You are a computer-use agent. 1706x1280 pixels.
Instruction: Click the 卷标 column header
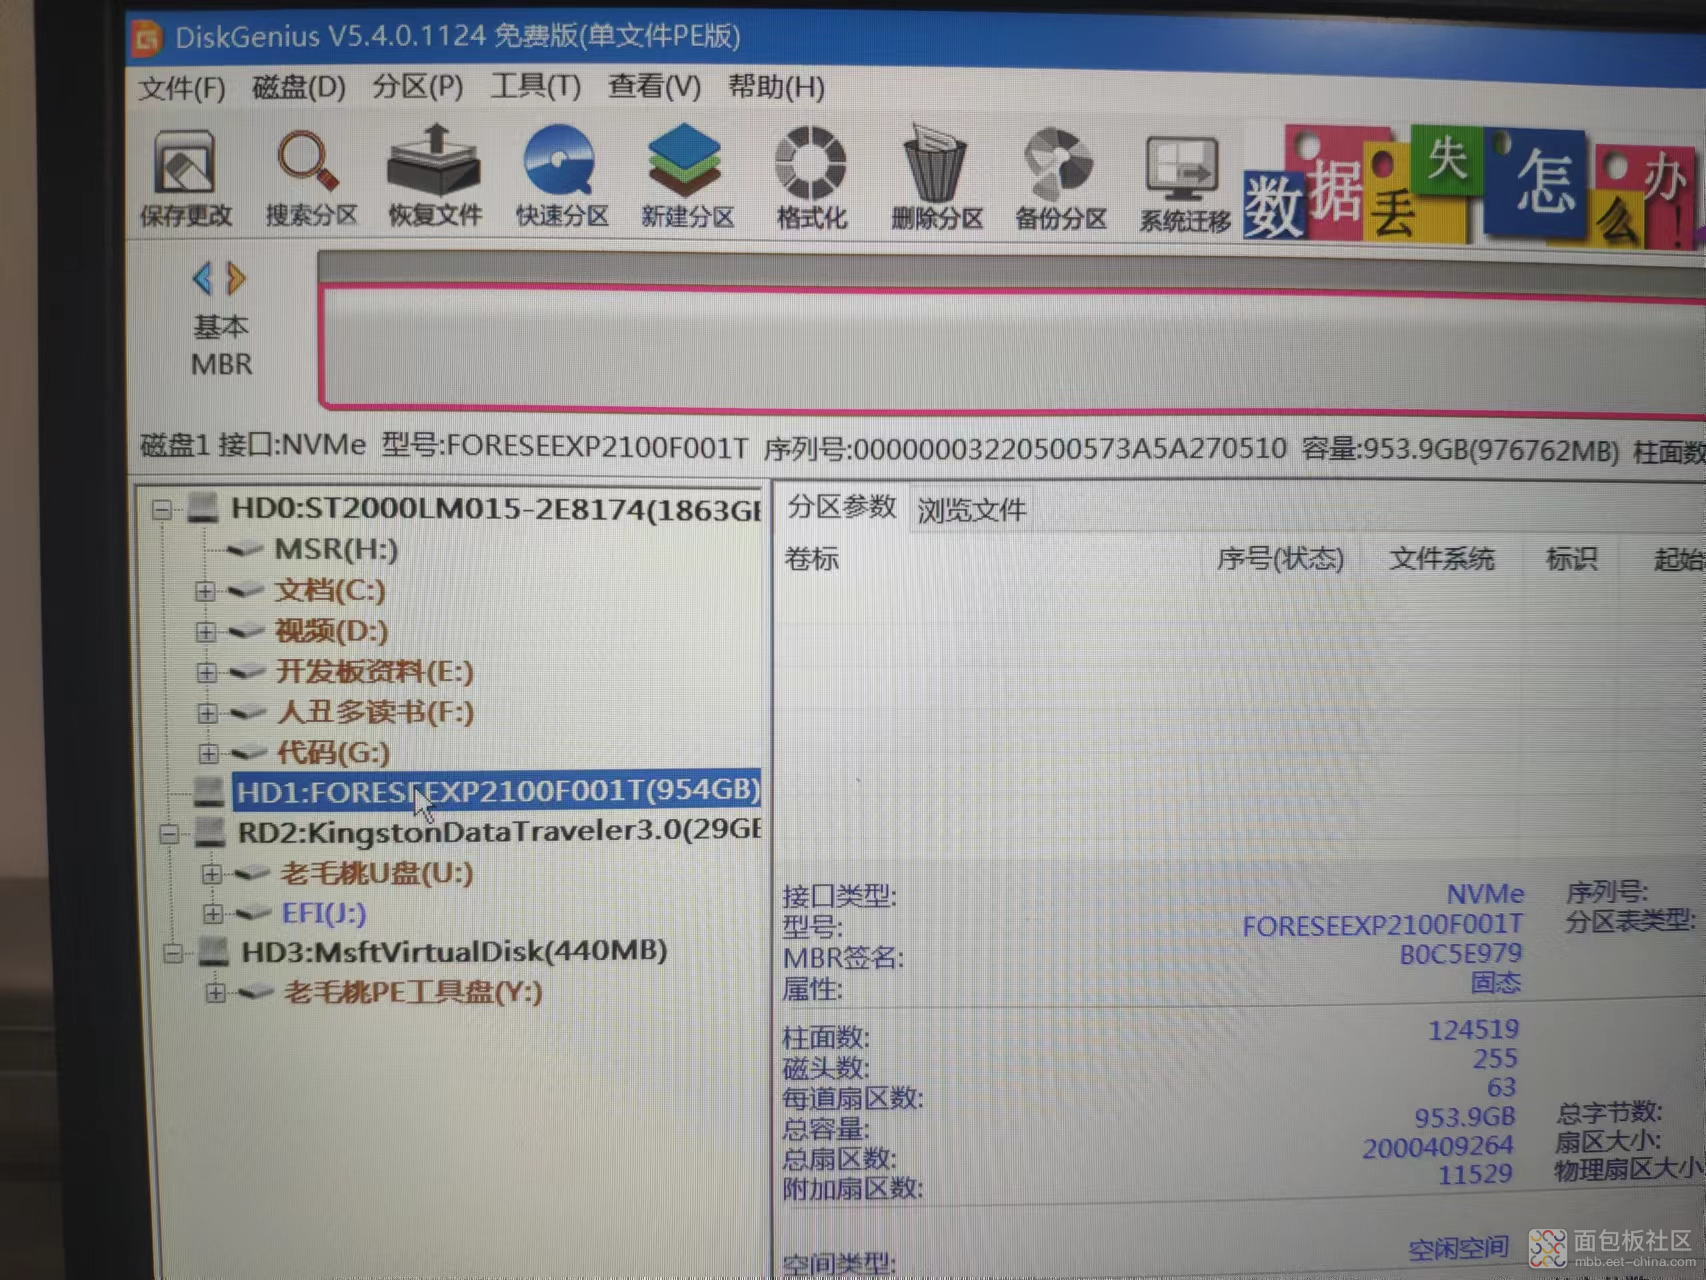click(x=811, y=559)
